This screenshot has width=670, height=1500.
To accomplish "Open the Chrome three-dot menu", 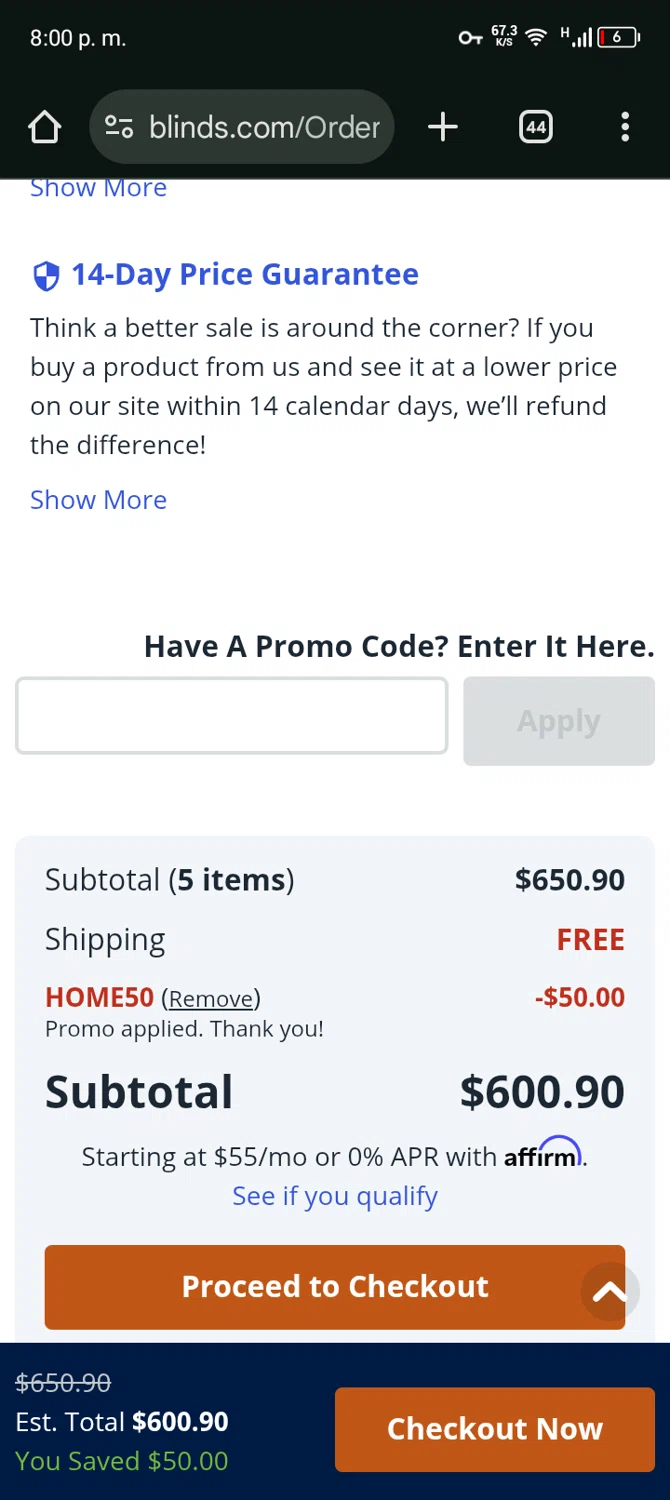I will 625,127.
